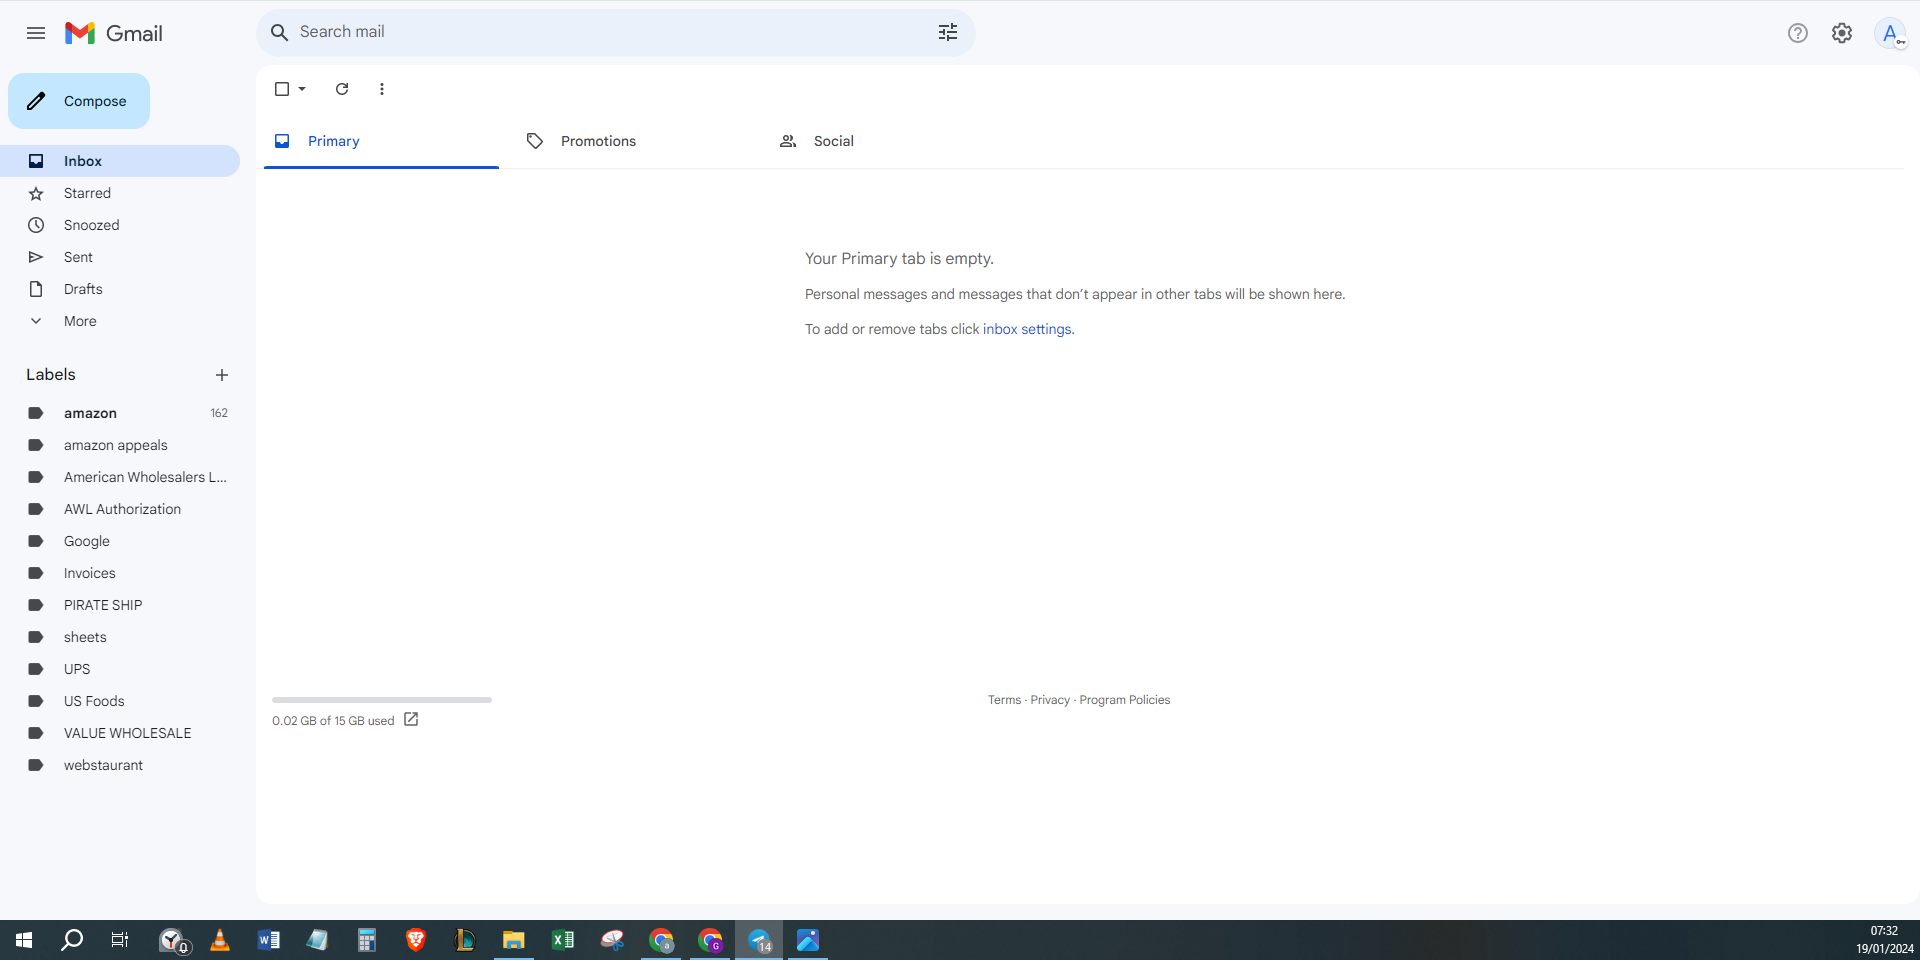Image resolution: width=1920 pixels, height=960 pixels.
Task: Open the amazon label
Action: pos(120,413)
